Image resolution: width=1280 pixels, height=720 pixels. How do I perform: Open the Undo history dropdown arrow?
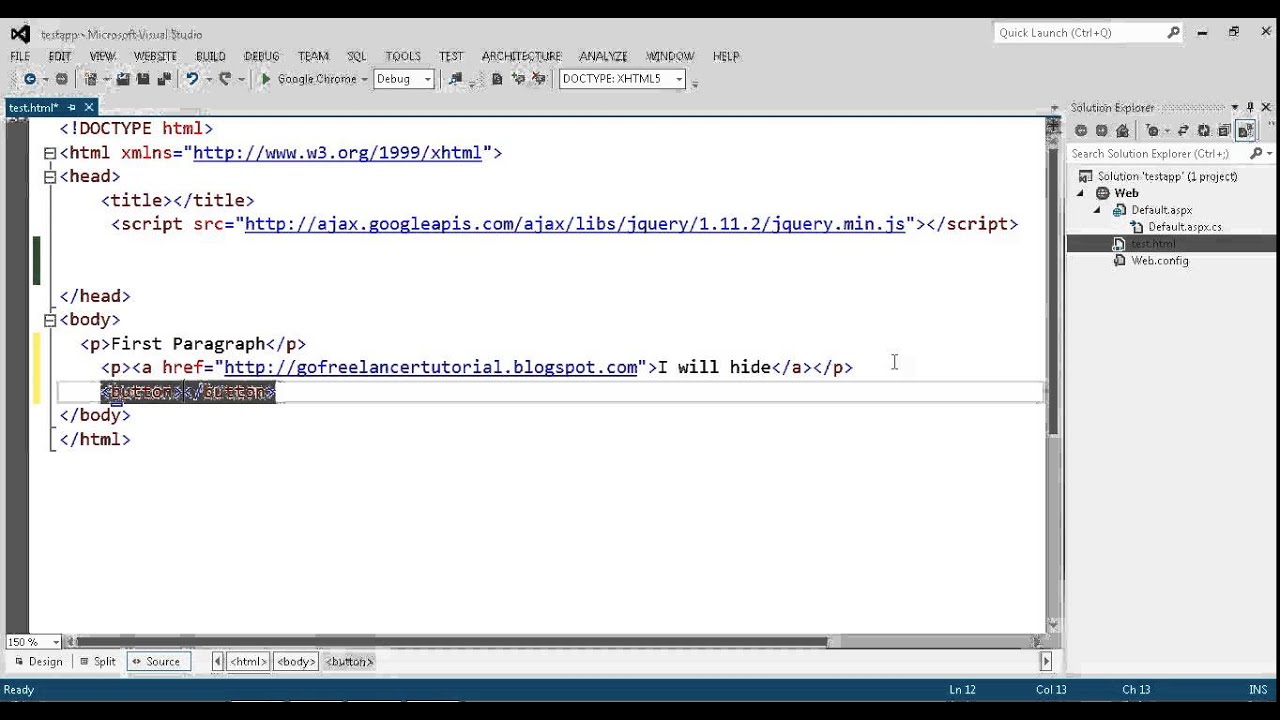click(209, 79)
